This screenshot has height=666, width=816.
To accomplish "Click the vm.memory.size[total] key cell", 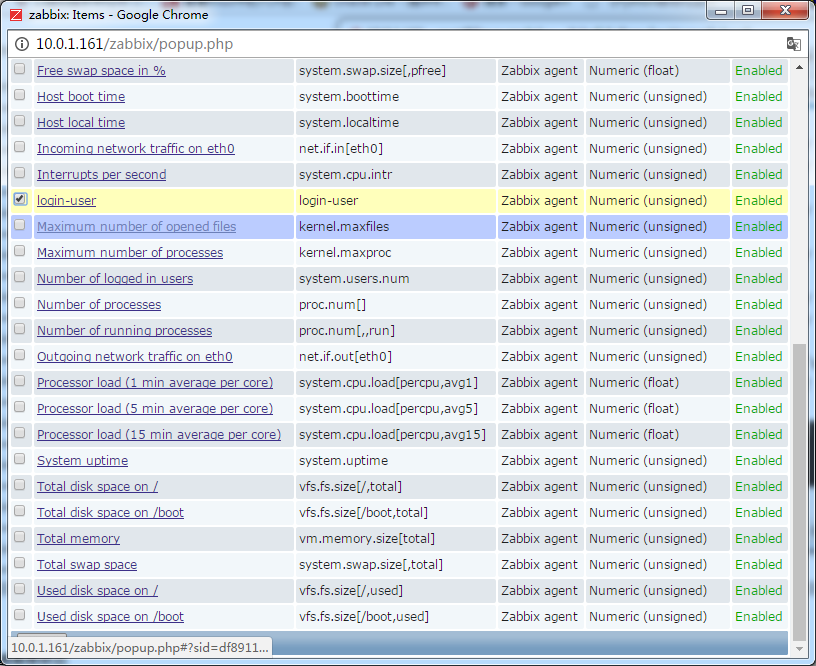I will (x=396, y=539).
